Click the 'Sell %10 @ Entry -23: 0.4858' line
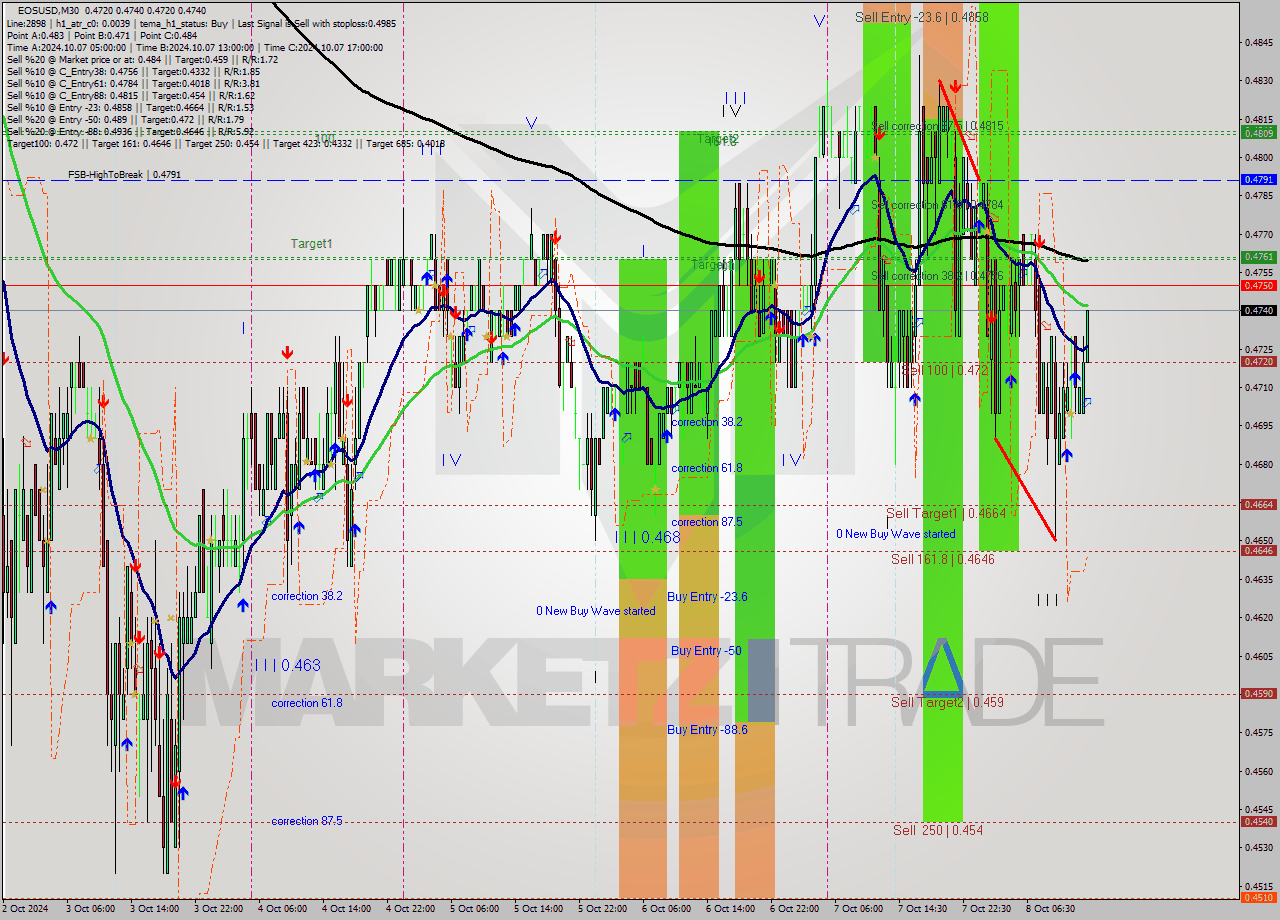1280x920 pixels. point(130,107)
